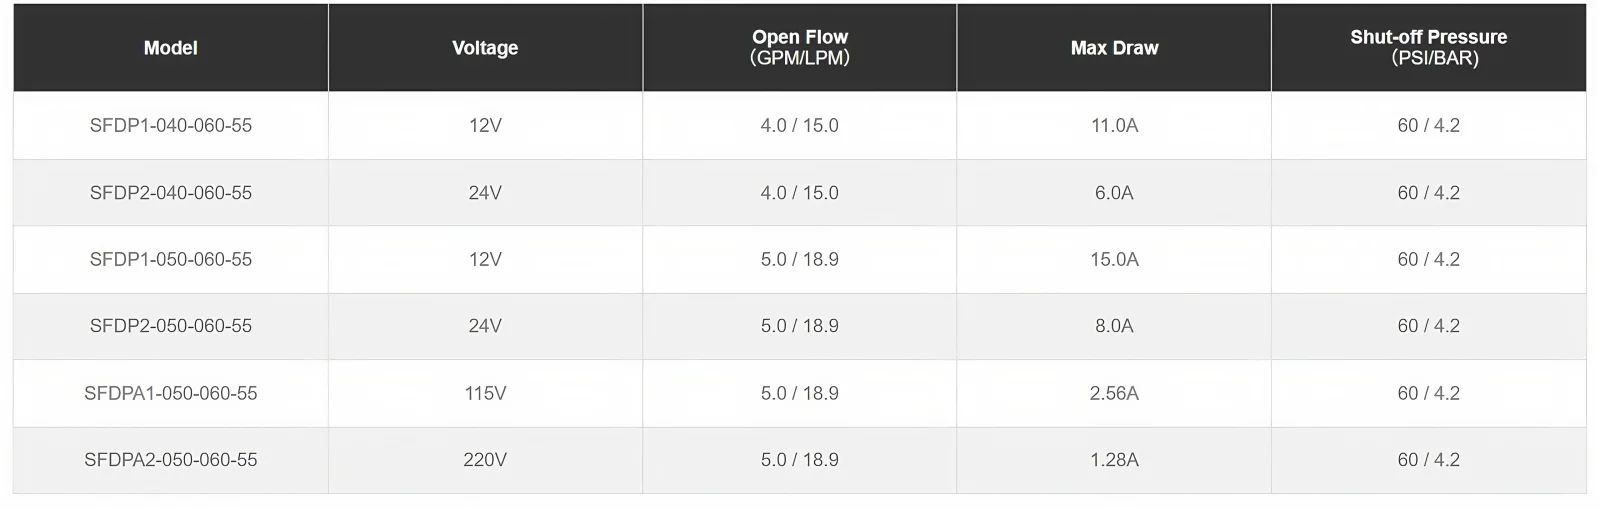Image resolution: width=1600 pixels, height=509 pixels.
Task: Click 4.0 / 15.0 flow in first row
Action: (799, 126)
